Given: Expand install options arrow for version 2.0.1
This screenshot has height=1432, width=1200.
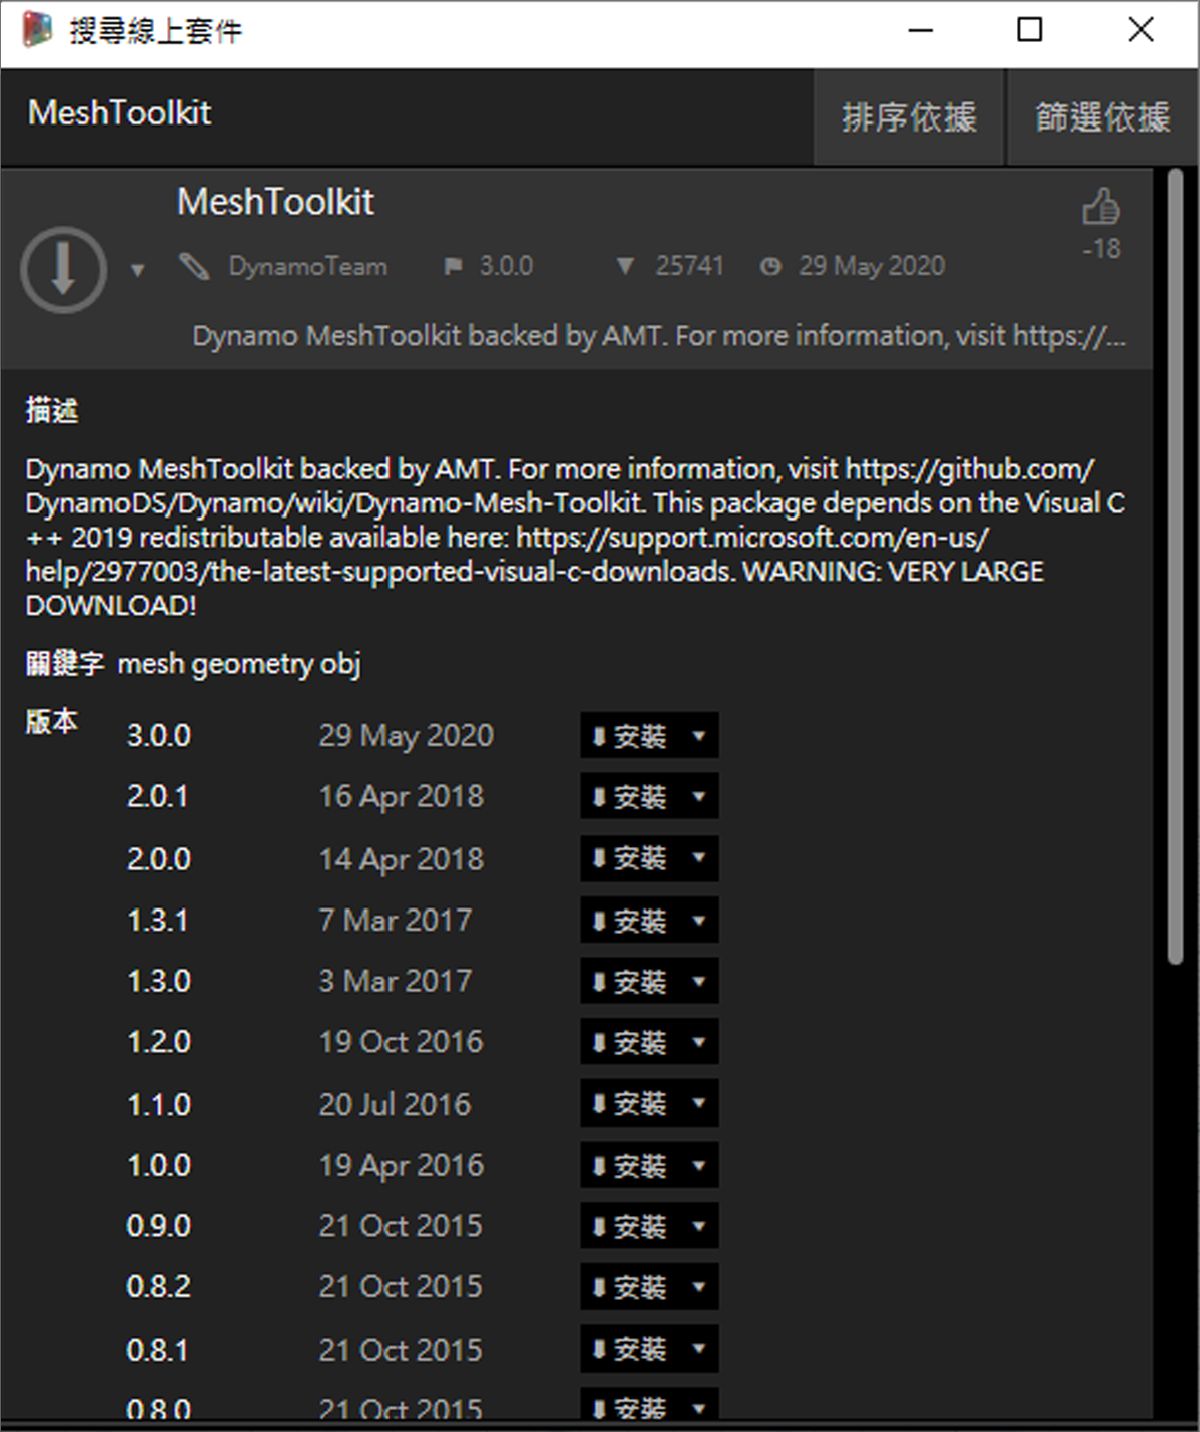Looking at the screenshot, I should (x=699, y=797).
